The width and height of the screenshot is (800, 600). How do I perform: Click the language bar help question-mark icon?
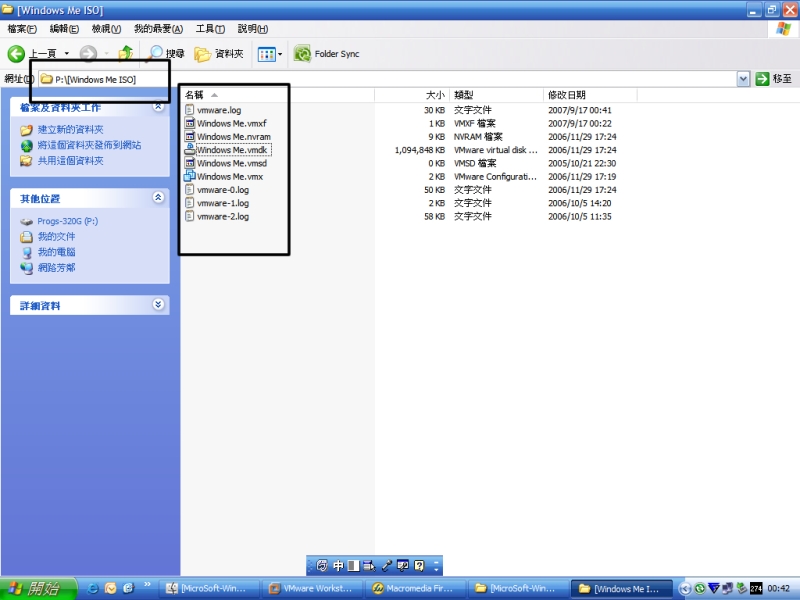pyautogui.click(x=419, y=565)
